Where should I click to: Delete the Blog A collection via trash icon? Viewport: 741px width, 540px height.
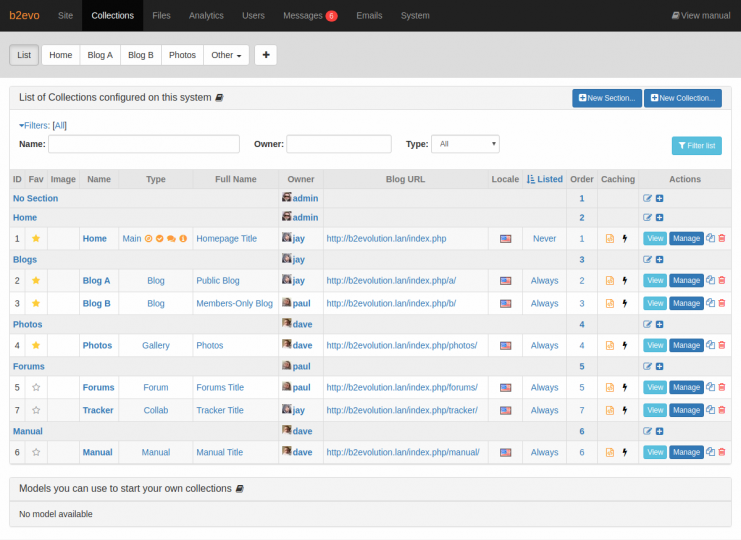pyautogui.click(x=722, y=281)
